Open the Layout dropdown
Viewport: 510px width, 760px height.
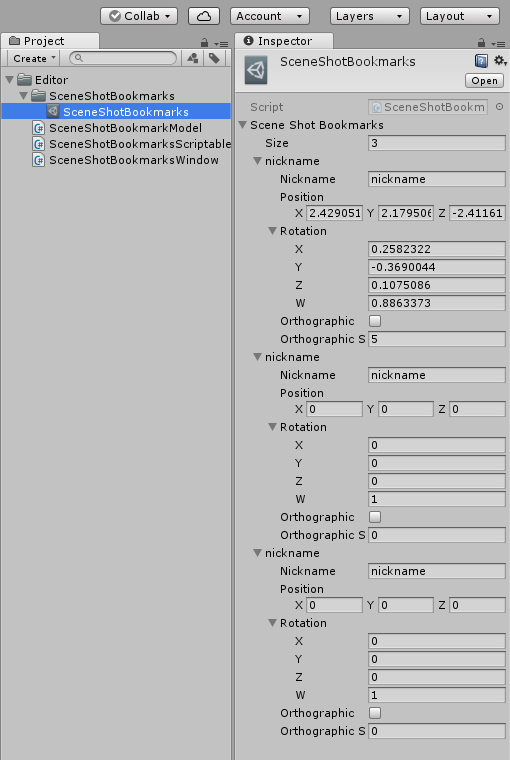(x=460, y=16)
